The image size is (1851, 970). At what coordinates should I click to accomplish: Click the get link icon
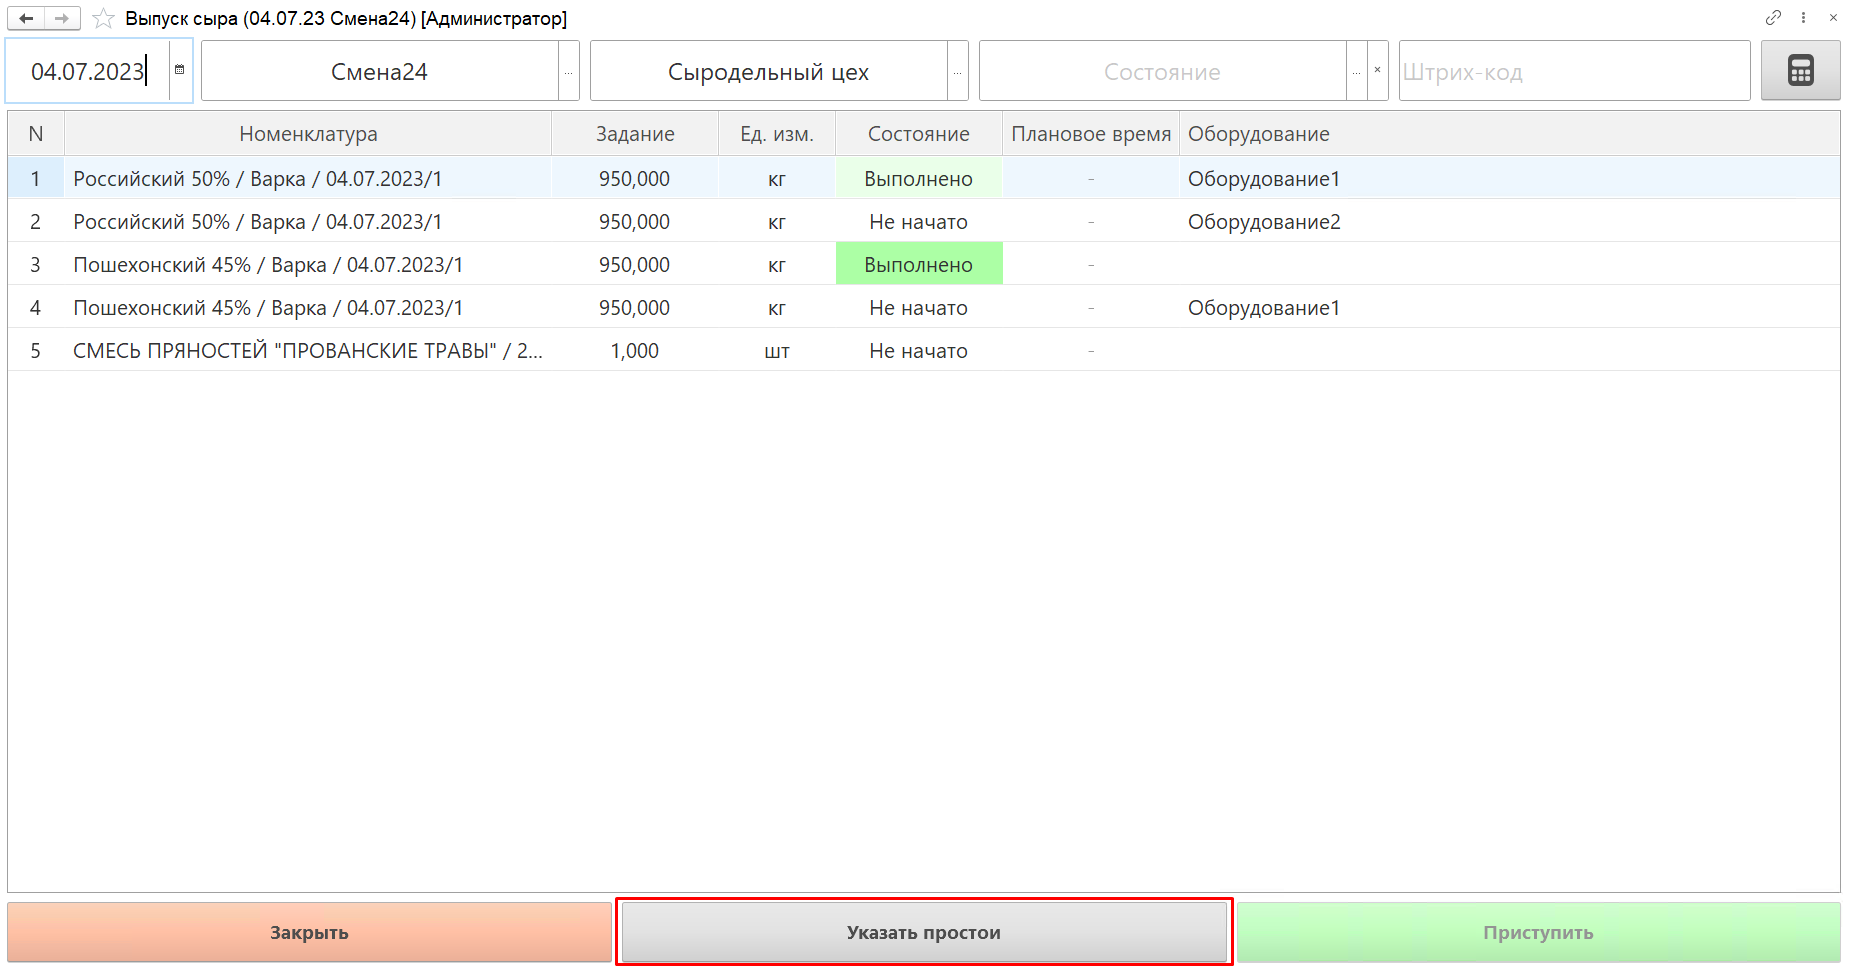tap(1773, 17)
